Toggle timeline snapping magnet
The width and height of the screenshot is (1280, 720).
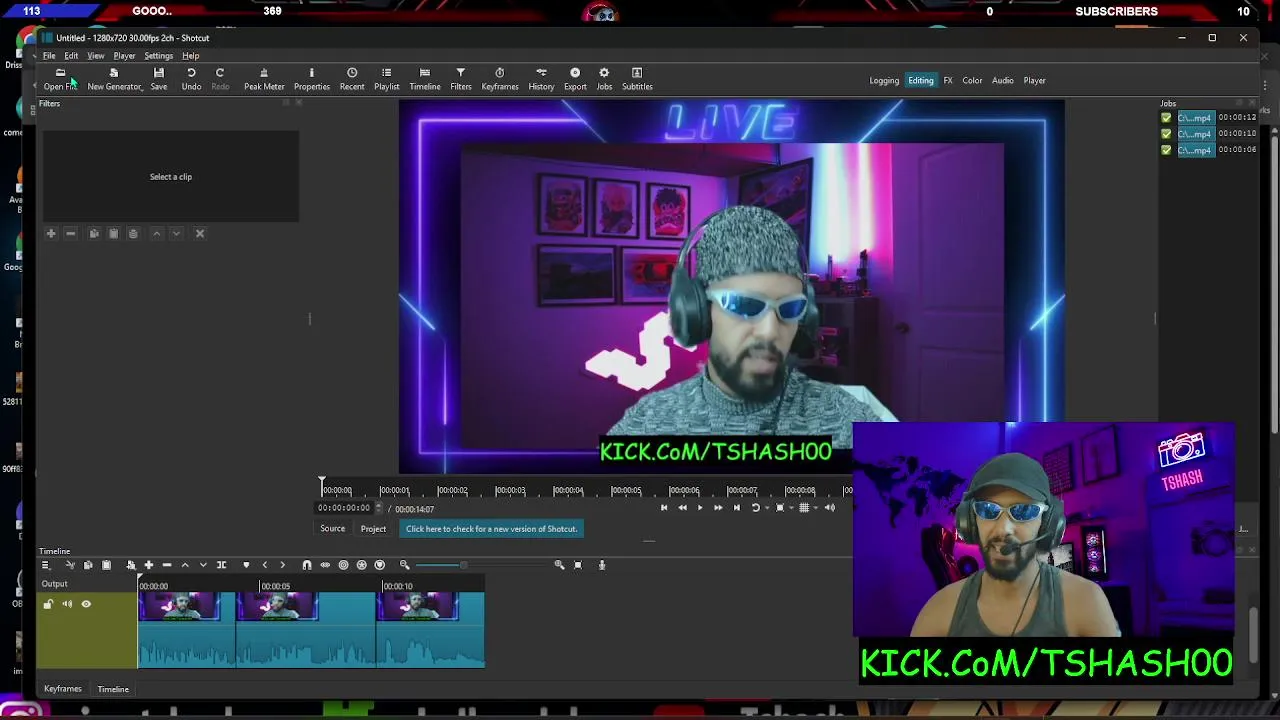click(307, 565)
